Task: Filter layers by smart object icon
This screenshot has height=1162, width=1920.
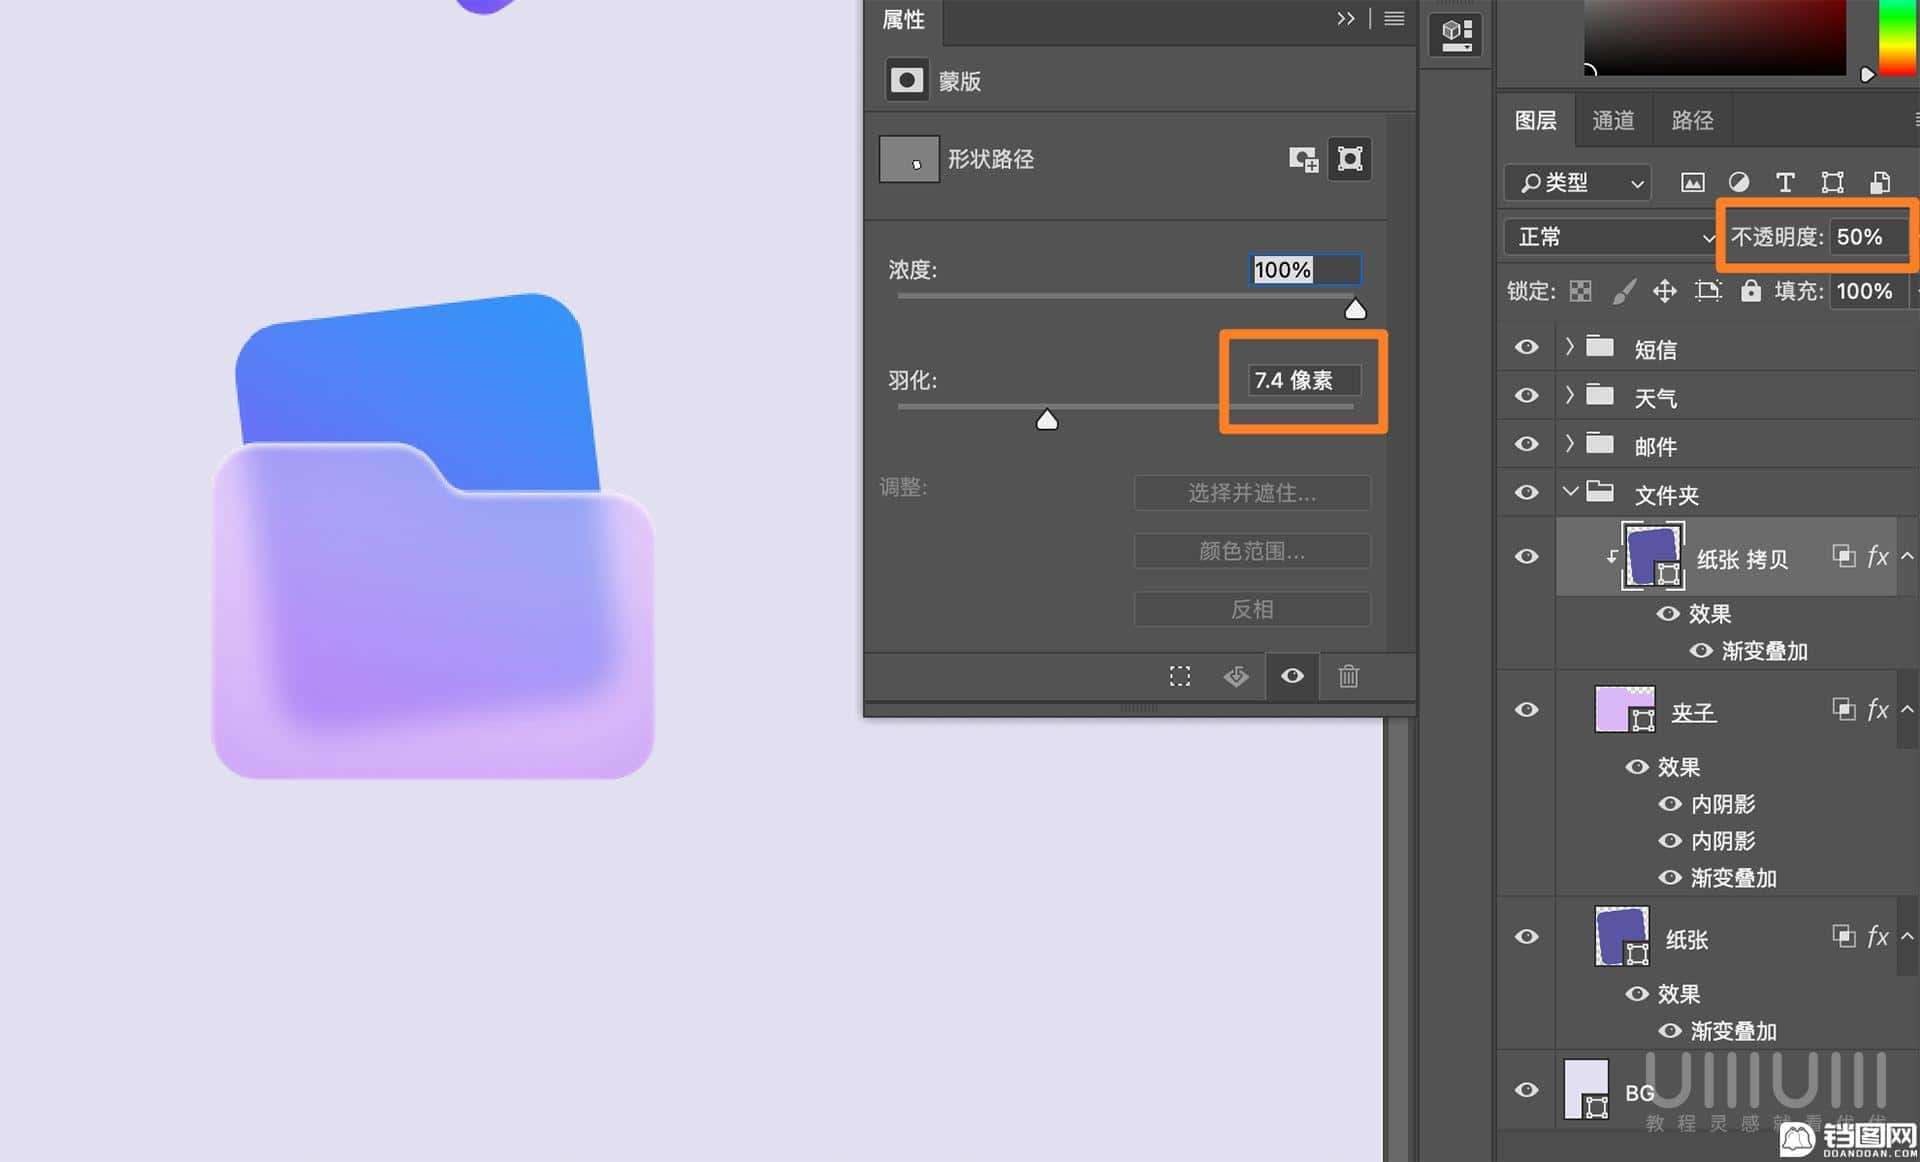Action: tap(1880, 183)
